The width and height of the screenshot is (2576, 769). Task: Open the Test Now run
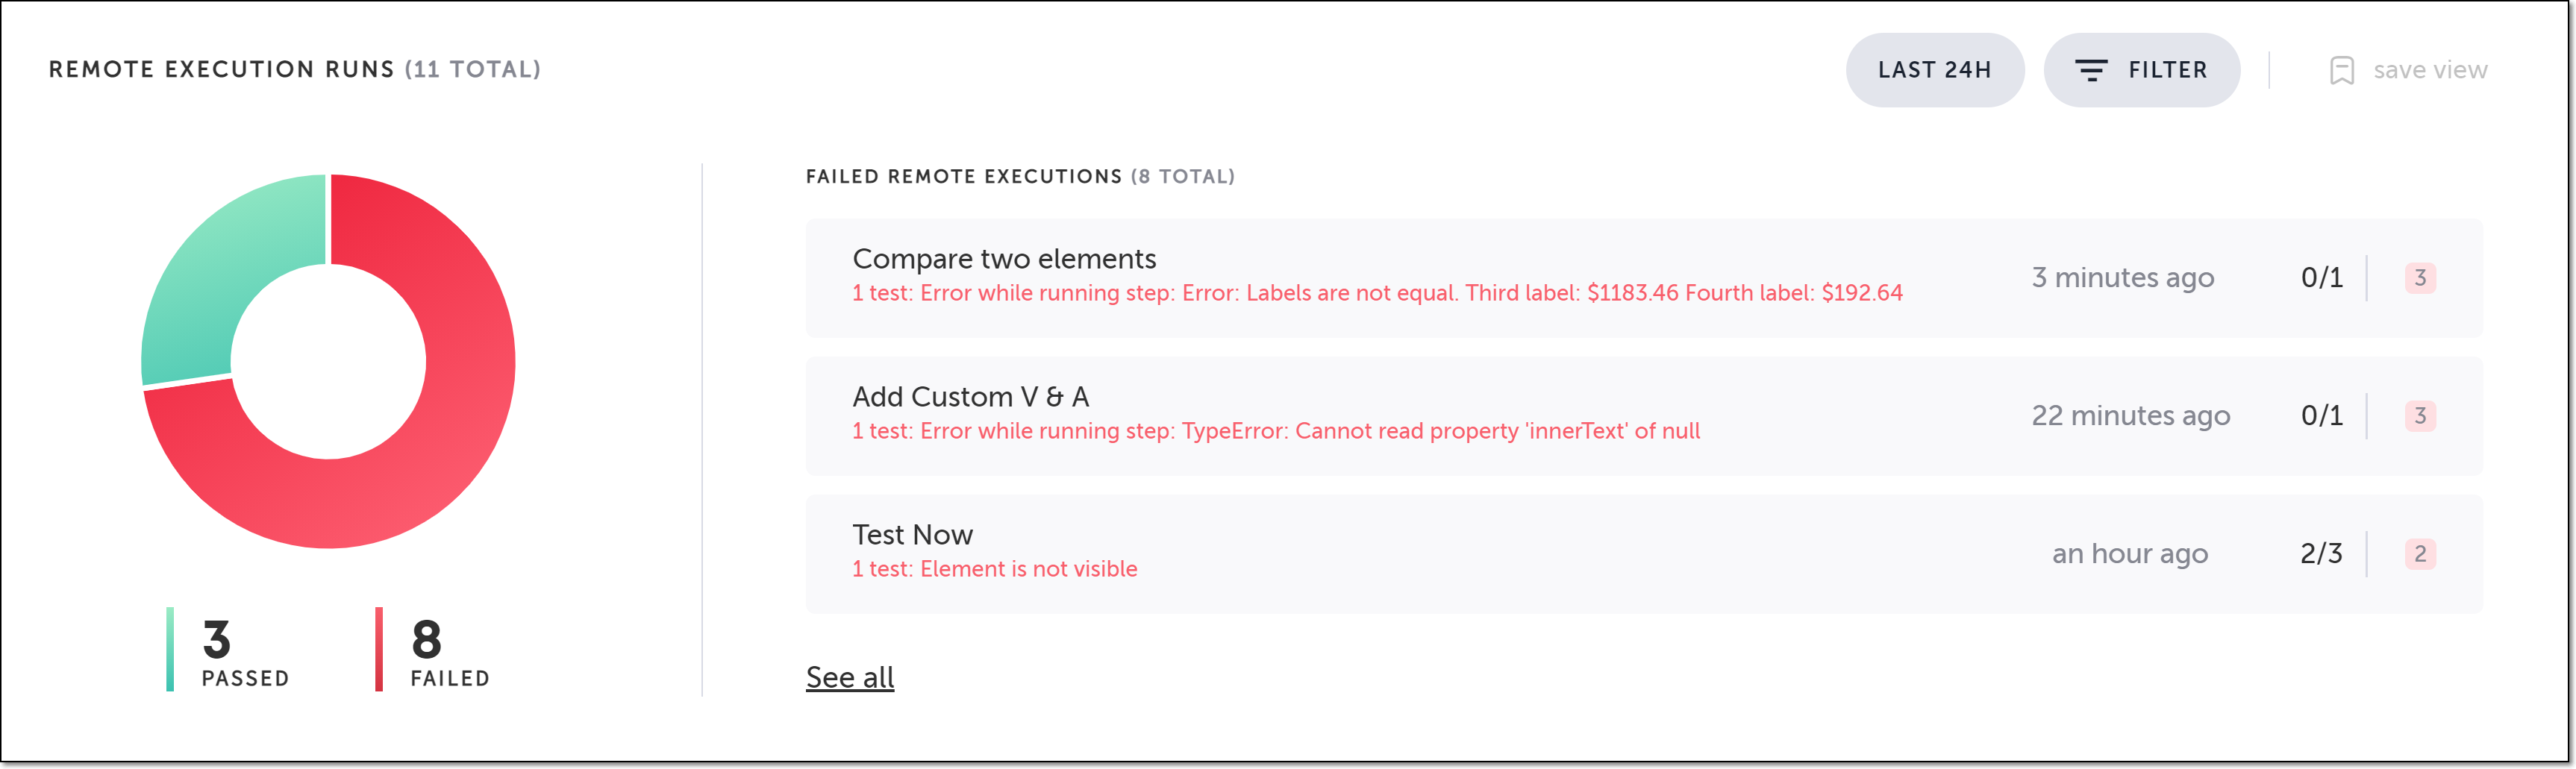tap(912, 535)
